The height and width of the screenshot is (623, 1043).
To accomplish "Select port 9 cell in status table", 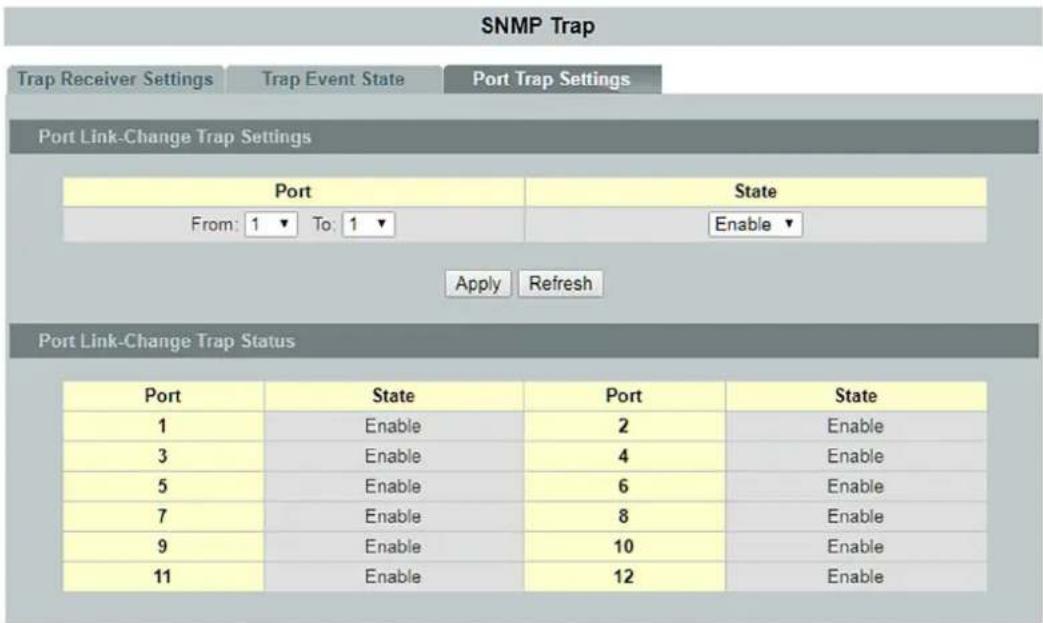I will (163, 547).
